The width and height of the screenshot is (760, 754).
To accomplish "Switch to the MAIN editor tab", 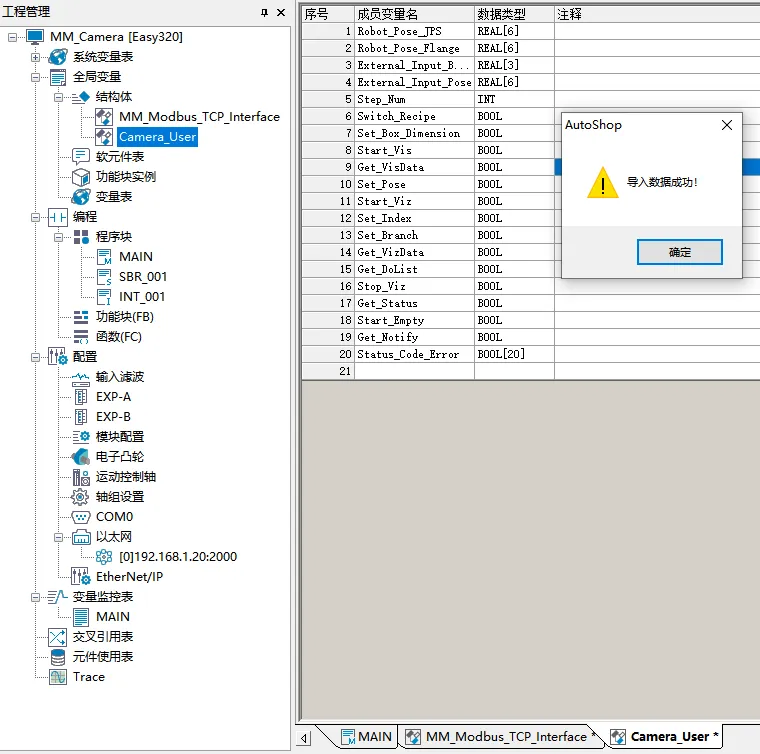I will 366,737.
